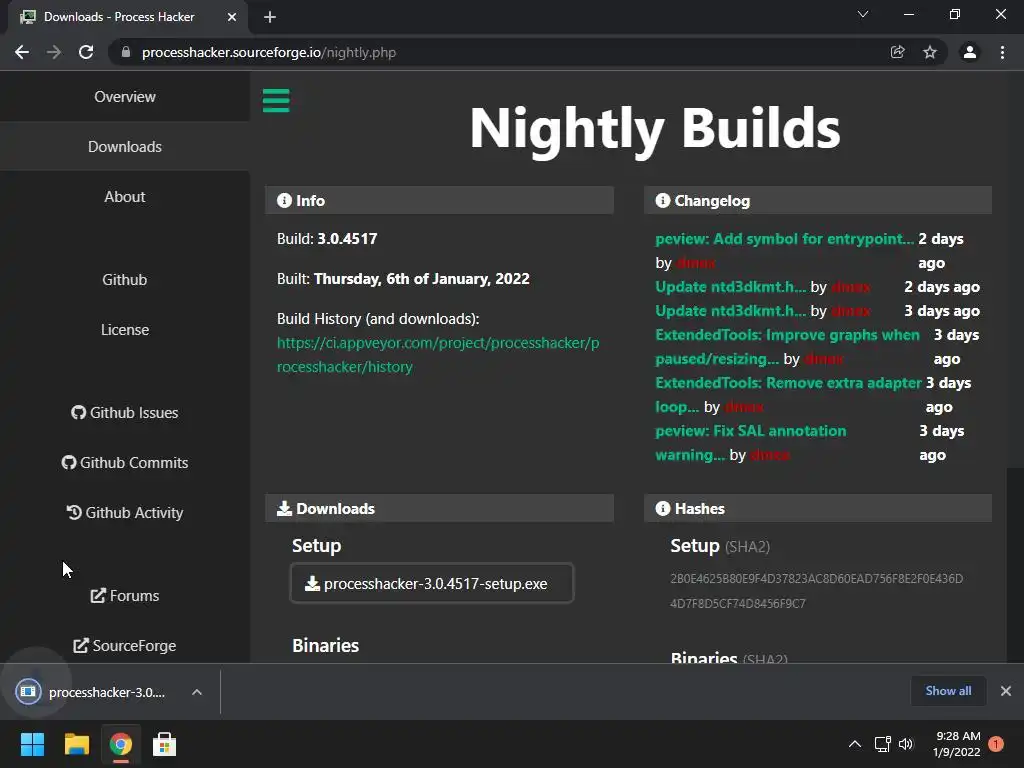Open the About page
This screenshot has height=768, width=1024.
[125, 197]
